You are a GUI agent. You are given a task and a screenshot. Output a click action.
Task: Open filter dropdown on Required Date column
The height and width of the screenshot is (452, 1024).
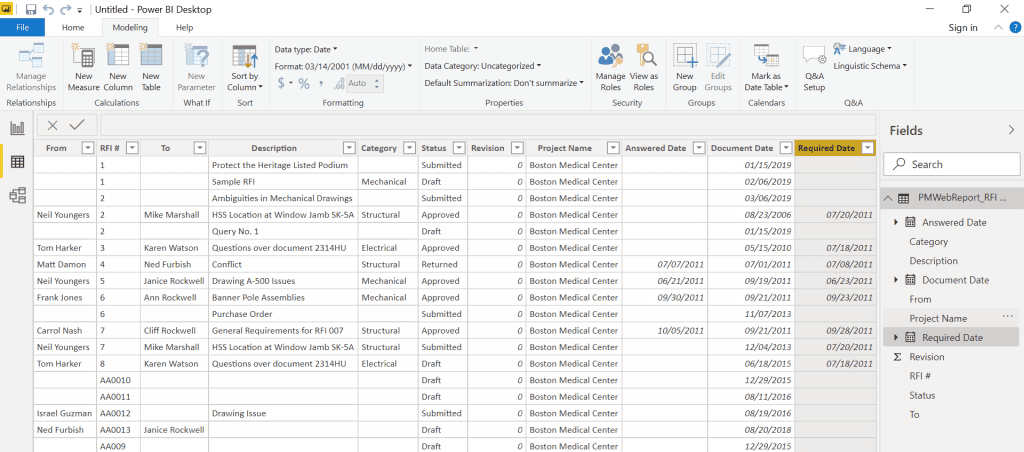click(x=867, y=148)
